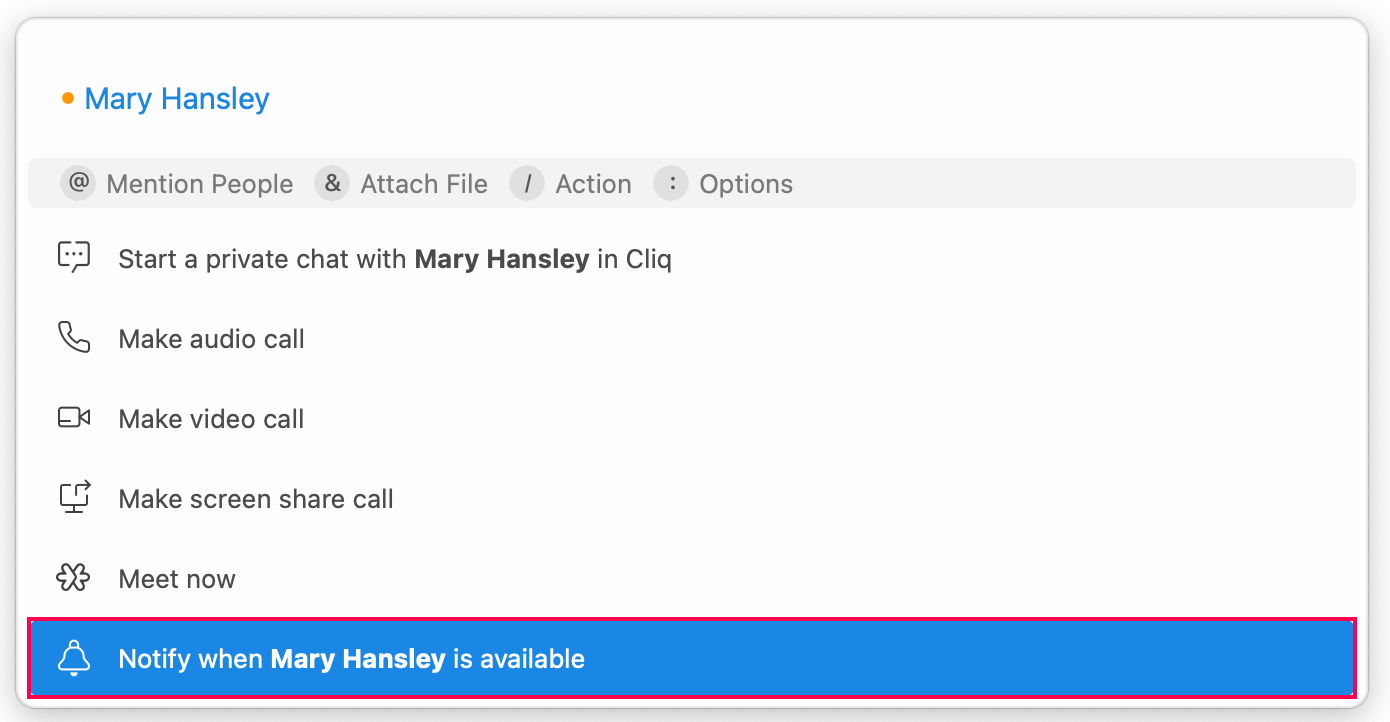The image size is (1390, 722).
Task: Click the & attach file badge
Action: click(332, 184)
